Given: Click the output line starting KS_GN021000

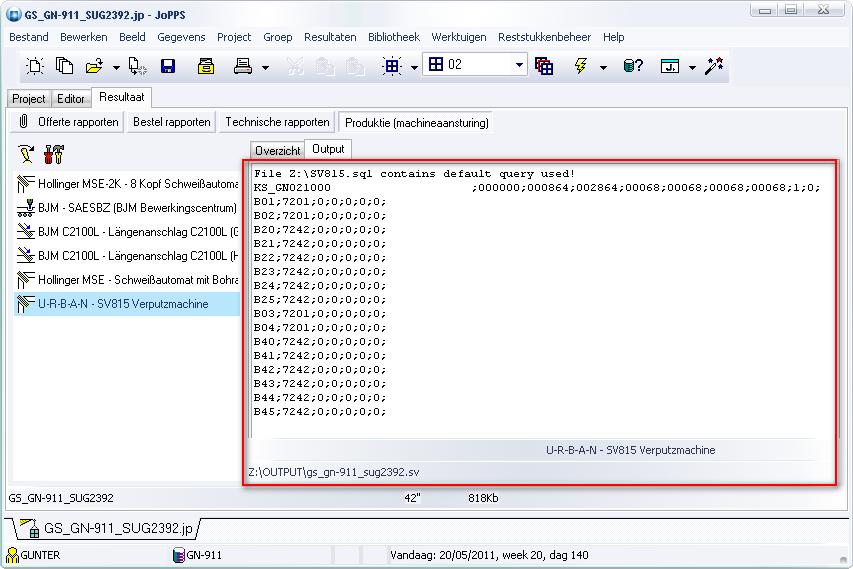Looking at the screenshot, I should coord(536,188).
